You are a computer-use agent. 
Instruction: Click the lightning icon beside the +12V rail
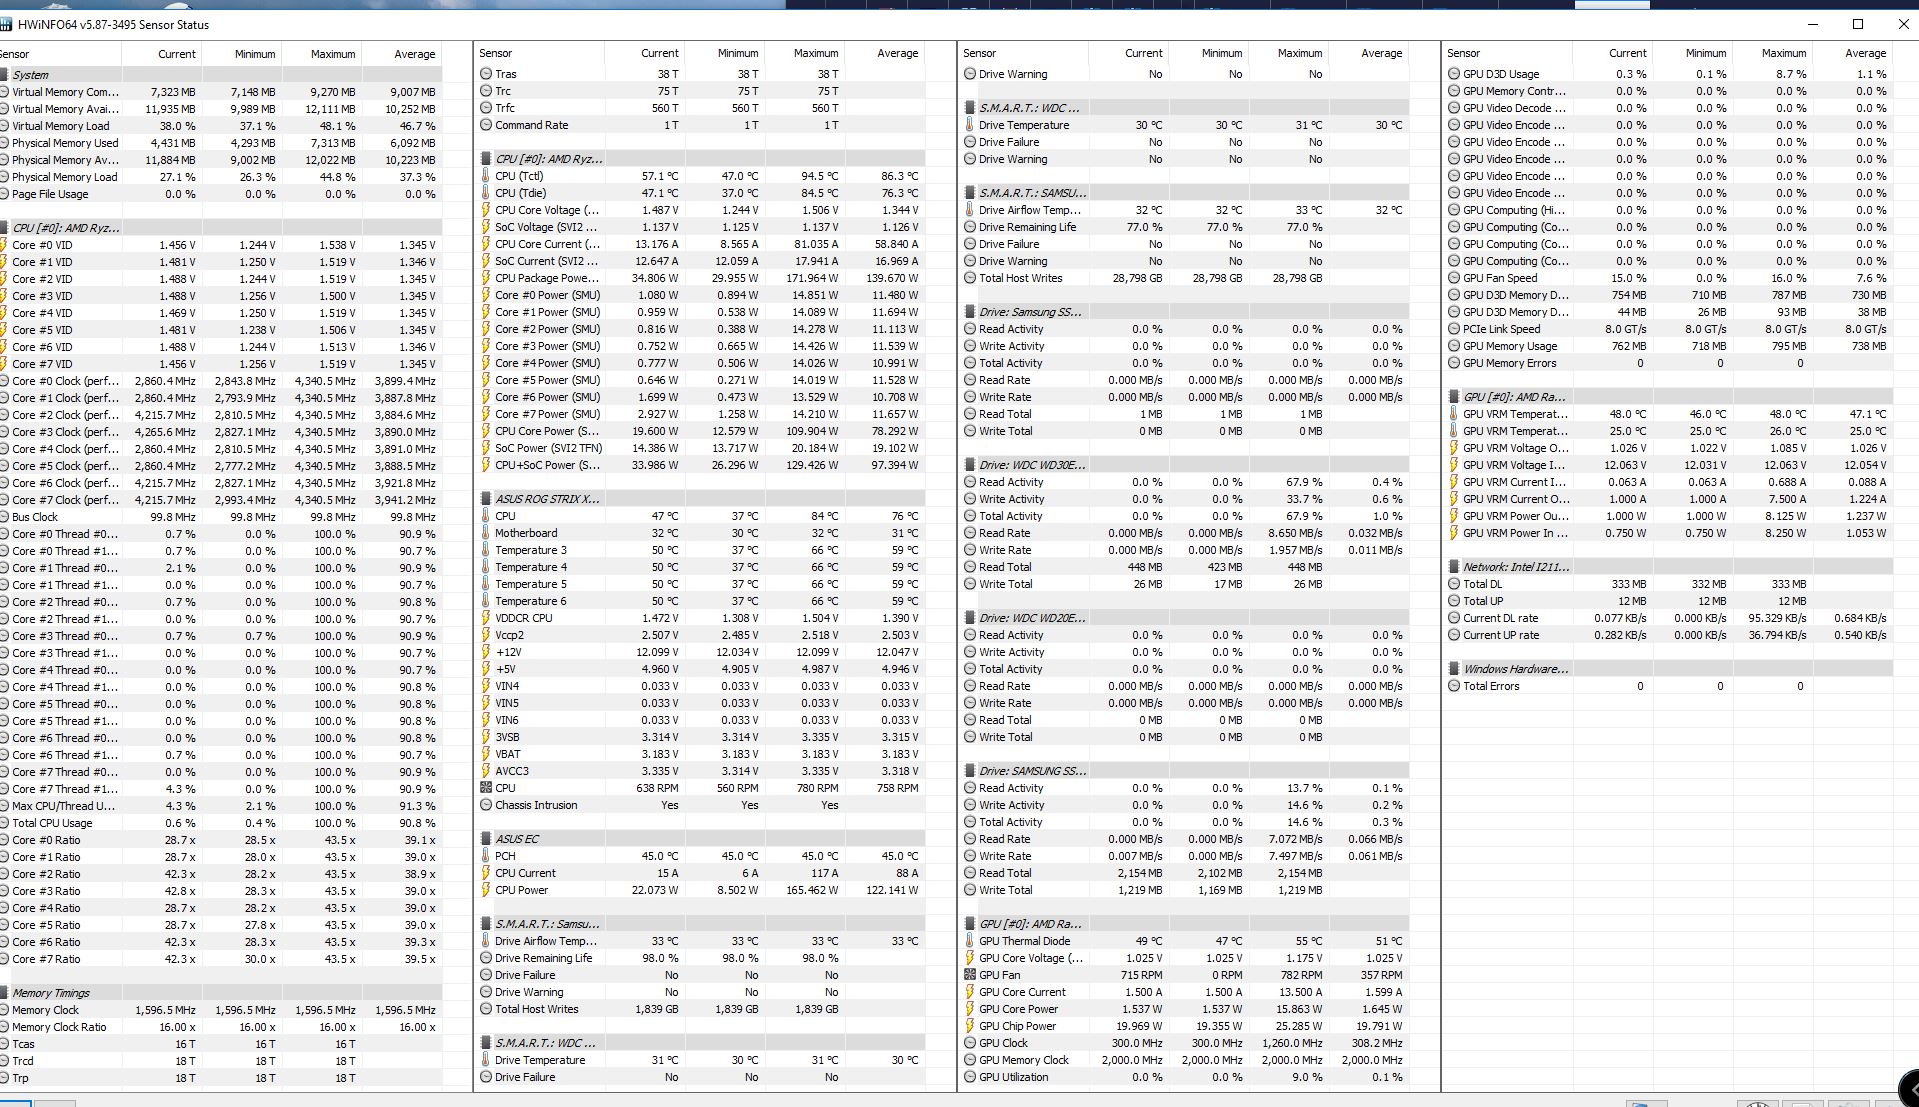486,652
